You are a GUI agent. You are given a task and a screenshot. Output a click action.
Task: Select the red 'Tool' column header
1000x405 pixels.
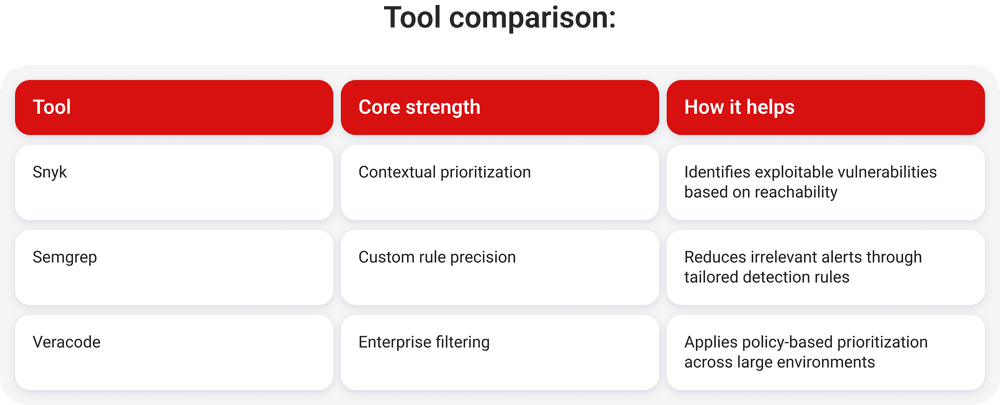[x=174, y=107]
